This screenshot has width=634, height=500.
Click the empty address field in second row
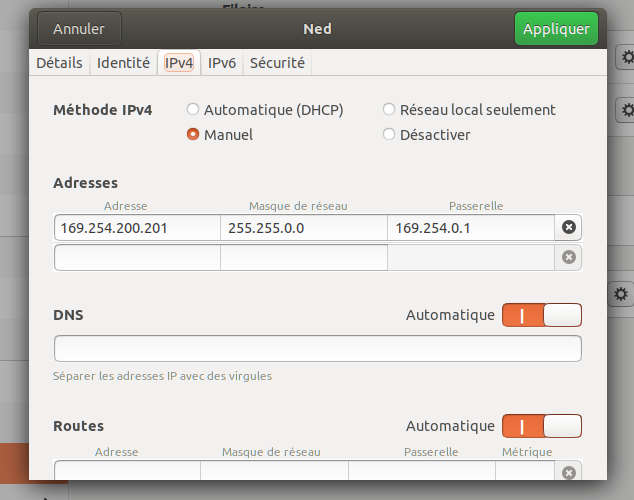click(137, 257)
